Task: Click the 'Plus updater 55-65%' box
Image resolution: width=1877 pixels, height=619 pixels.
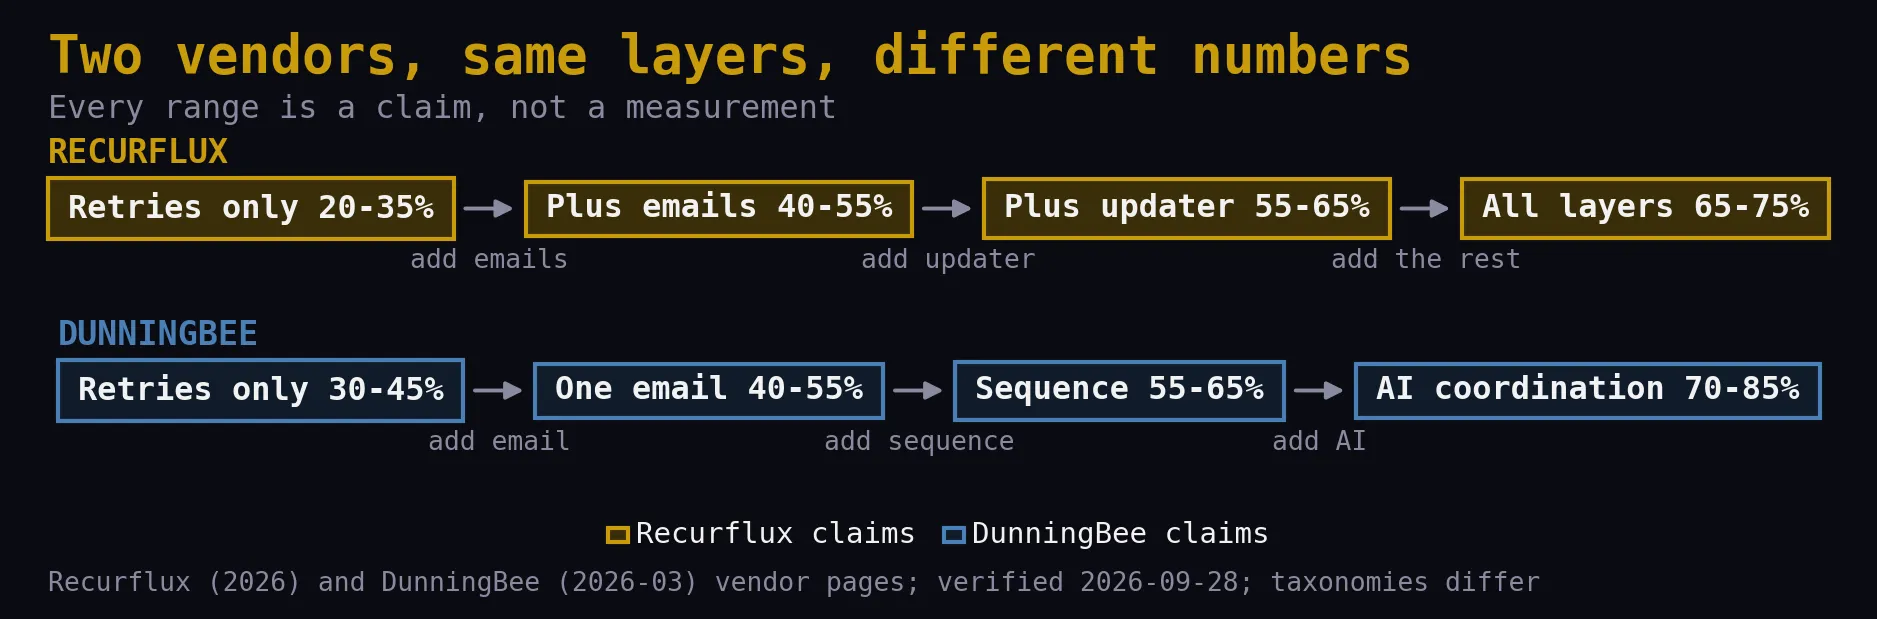Action: pyautogui.click(x=1187, y=208)
